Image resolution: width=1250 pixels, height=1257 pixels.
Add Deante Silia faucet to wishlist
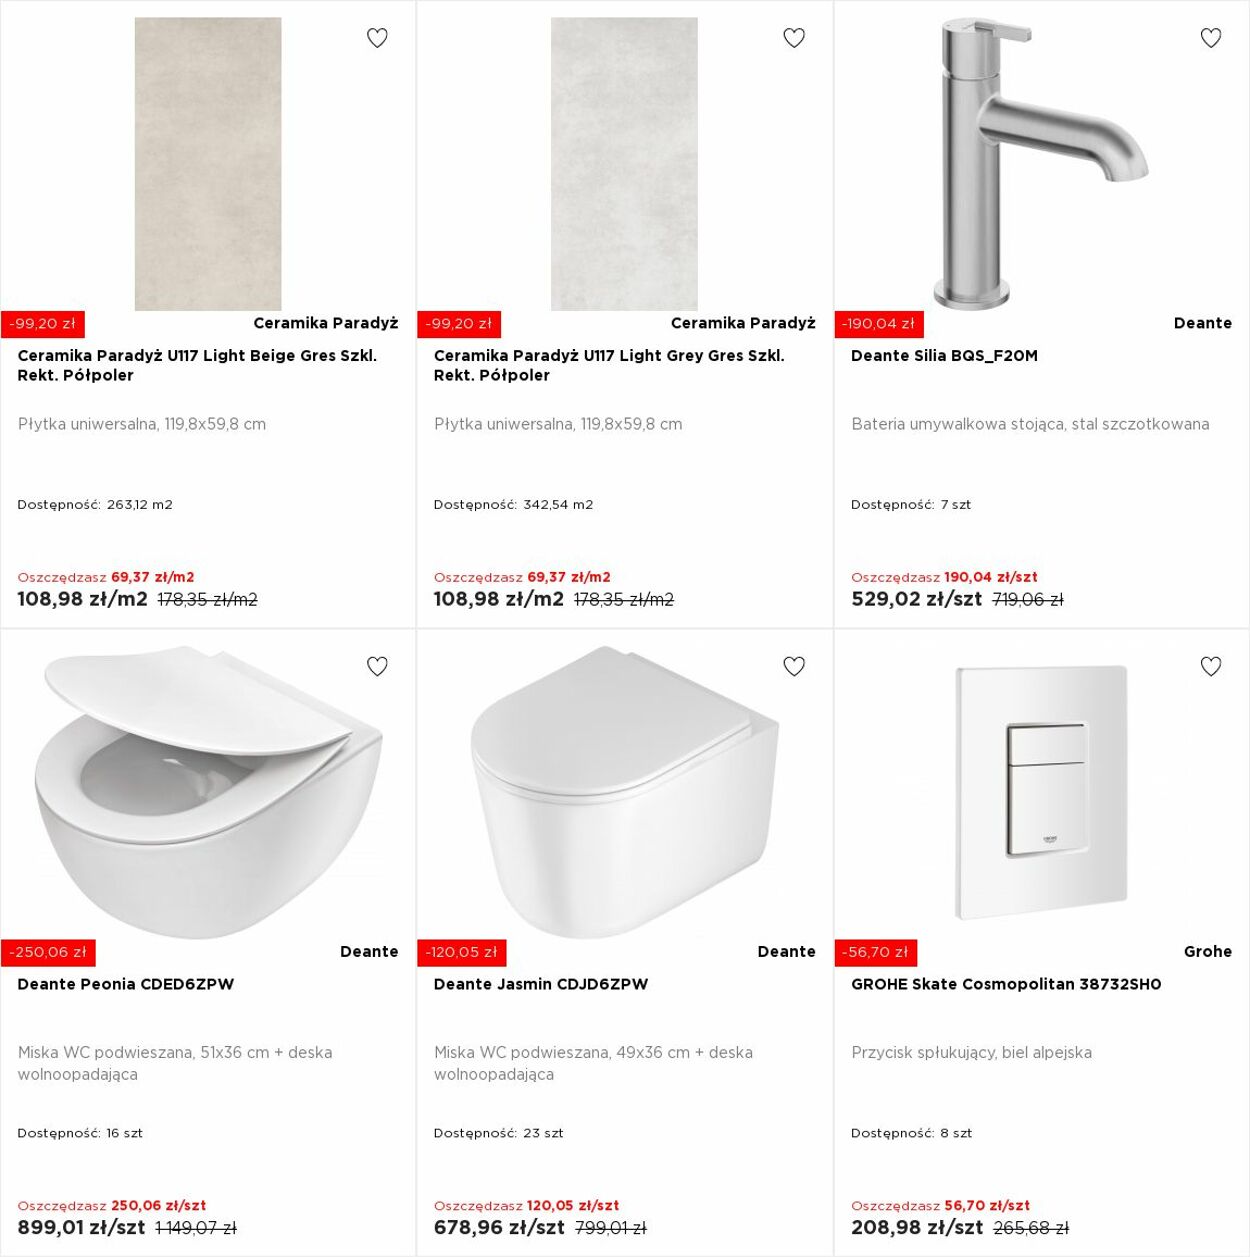click(1211, 38)
